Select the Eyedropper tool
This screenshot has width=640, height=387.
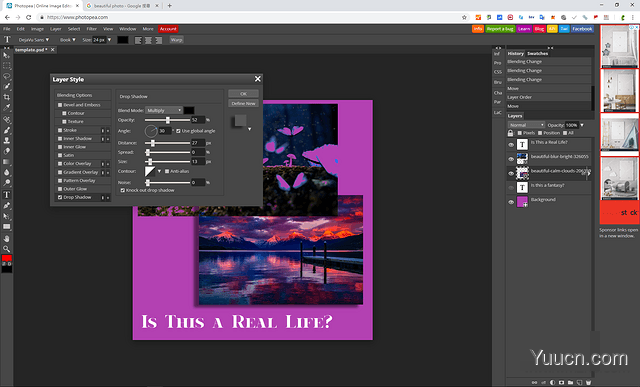click(6, 107)
